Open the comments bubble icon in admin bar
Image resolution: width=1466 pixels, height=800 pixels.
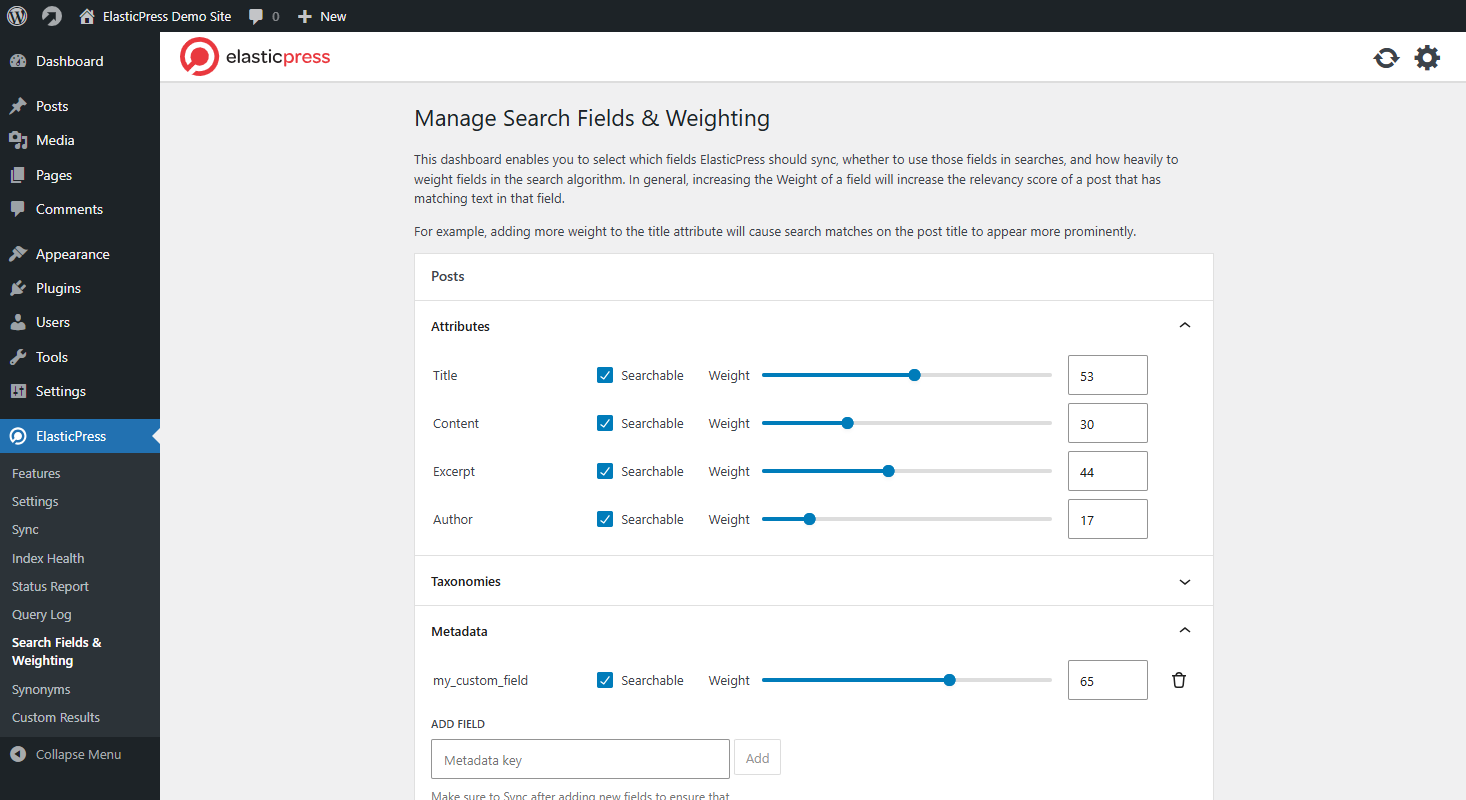tap(257, 16)
